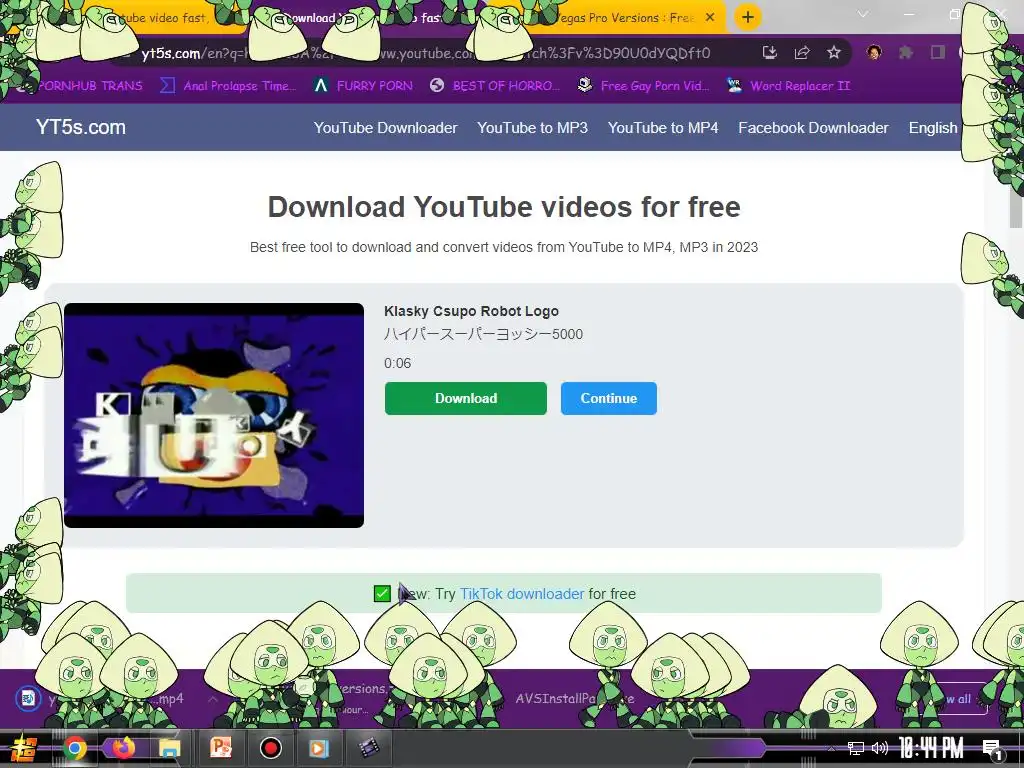
Task: Open the Windows Start button
Action: pos(25,748)
